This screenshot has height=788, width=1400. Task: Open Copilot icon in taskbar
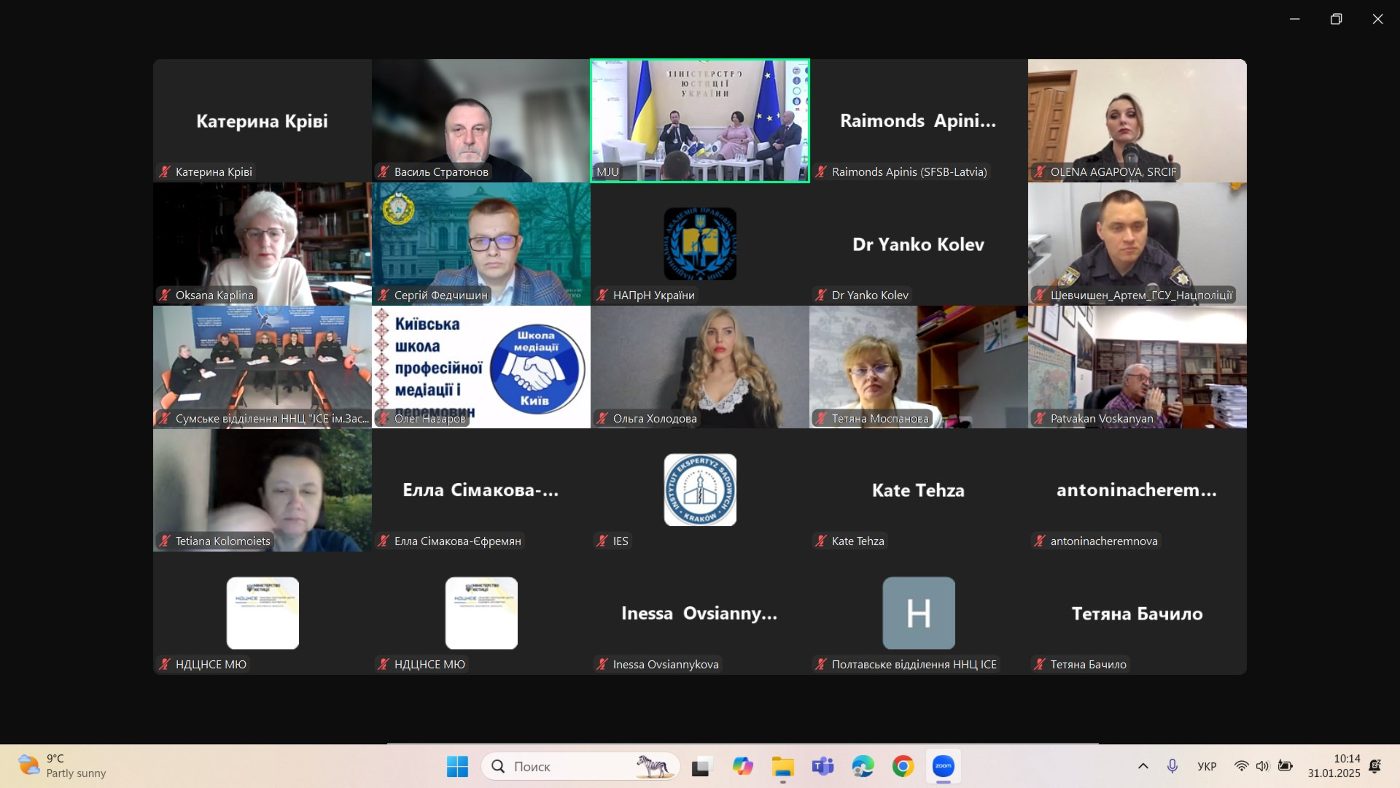(742, 766)
